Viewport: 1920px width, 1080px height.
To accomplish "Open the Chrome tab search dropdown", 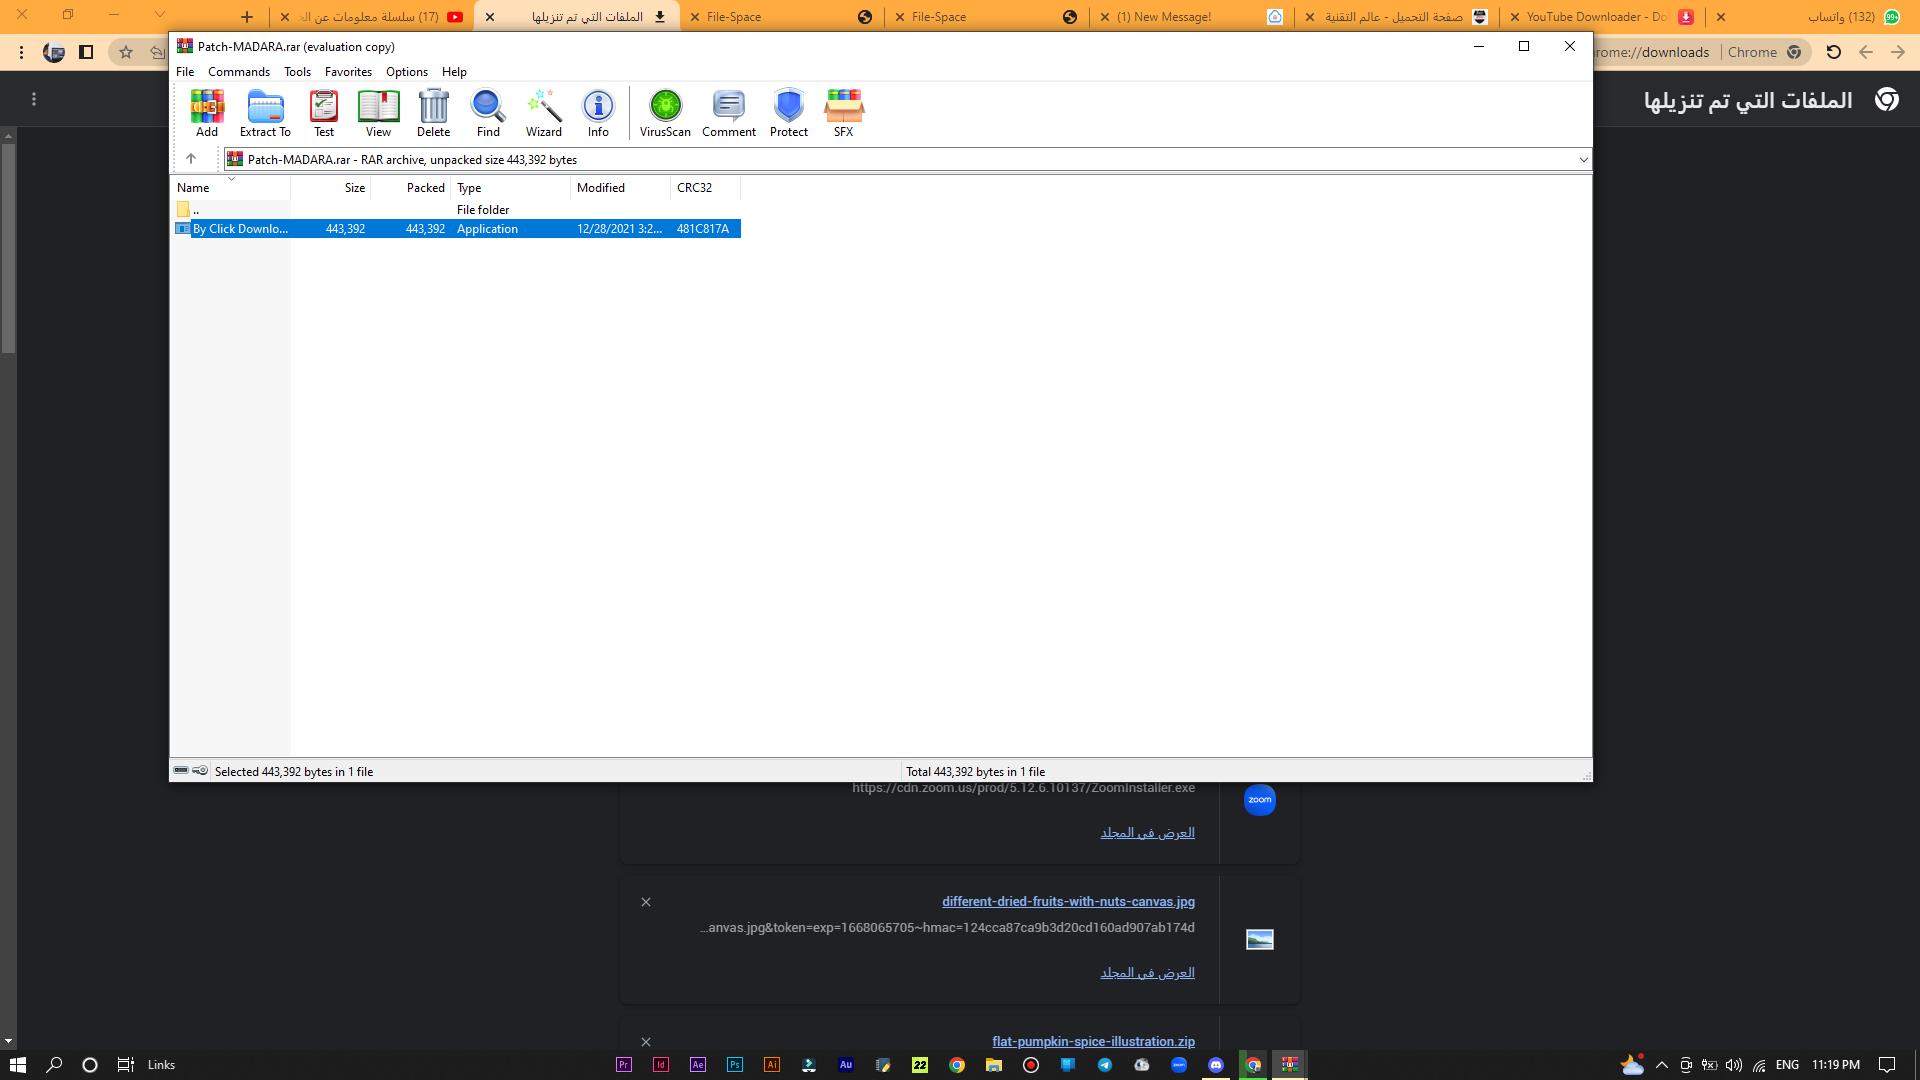I will (x=159, y=15).
